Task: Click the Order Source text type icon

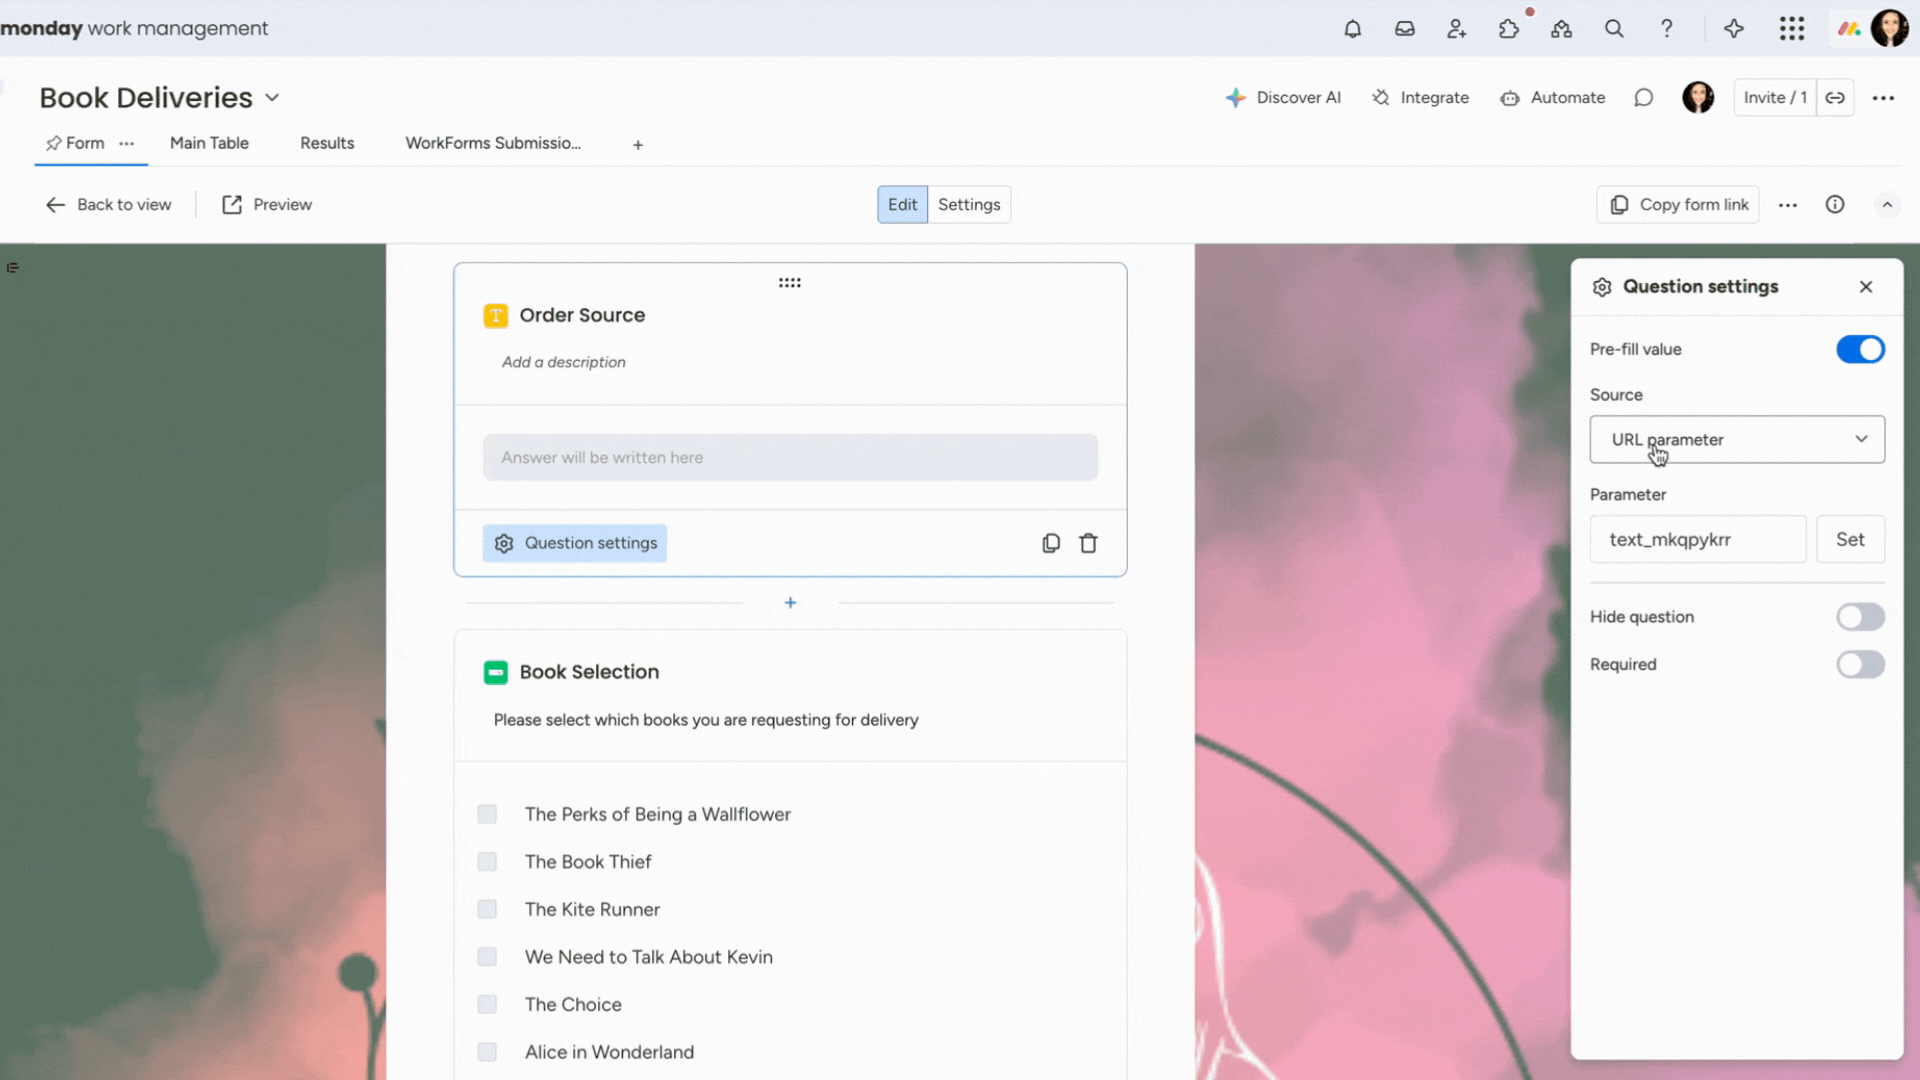Action: pyautogui.click(x=496, y=316)
